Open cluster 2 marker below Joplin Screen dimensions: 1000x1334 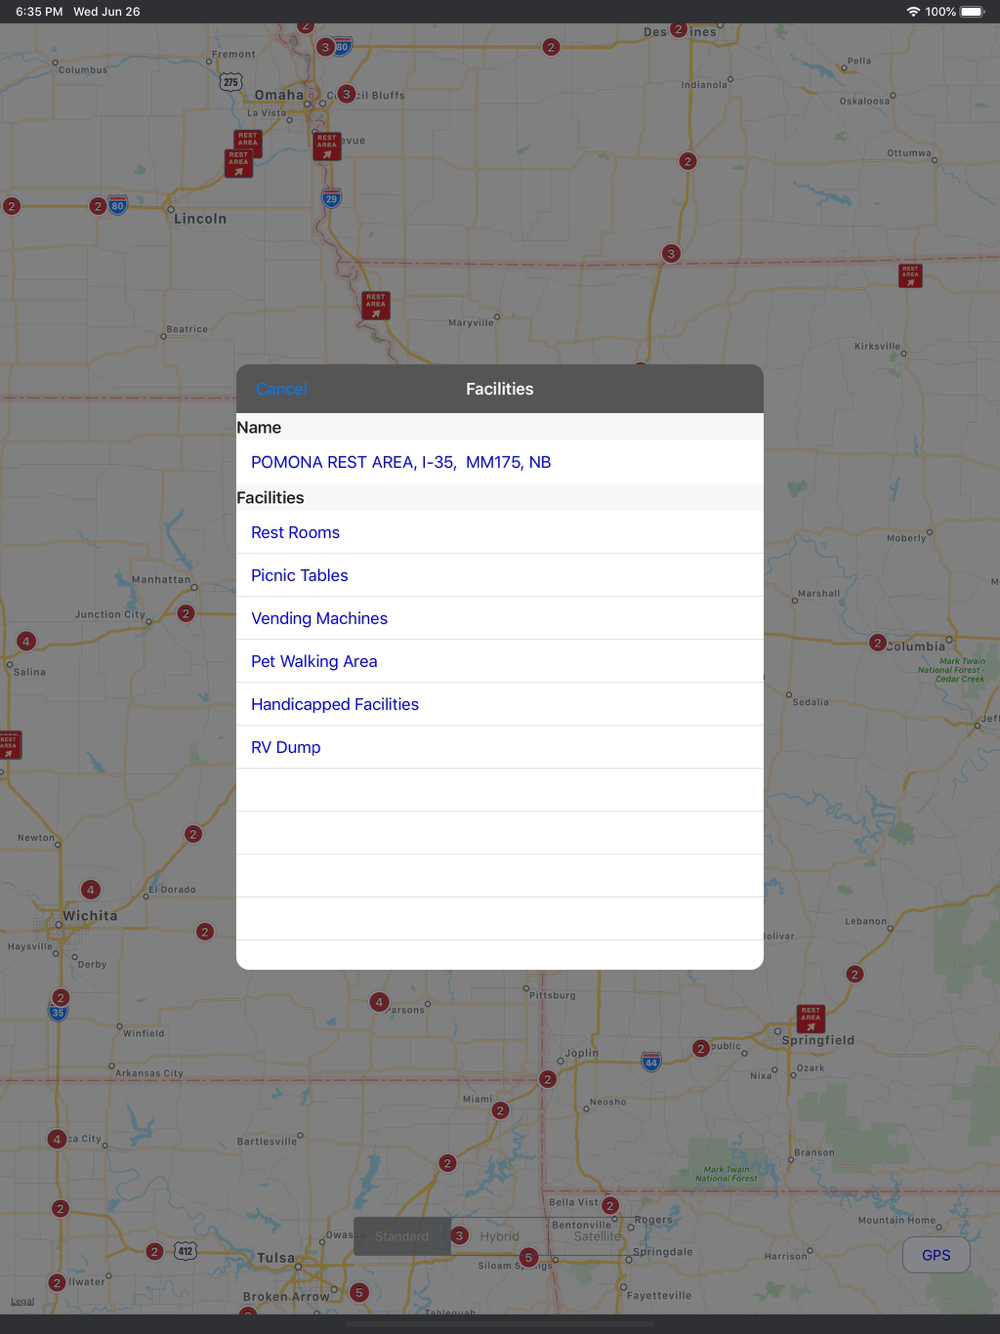[x=547, y=1079]
